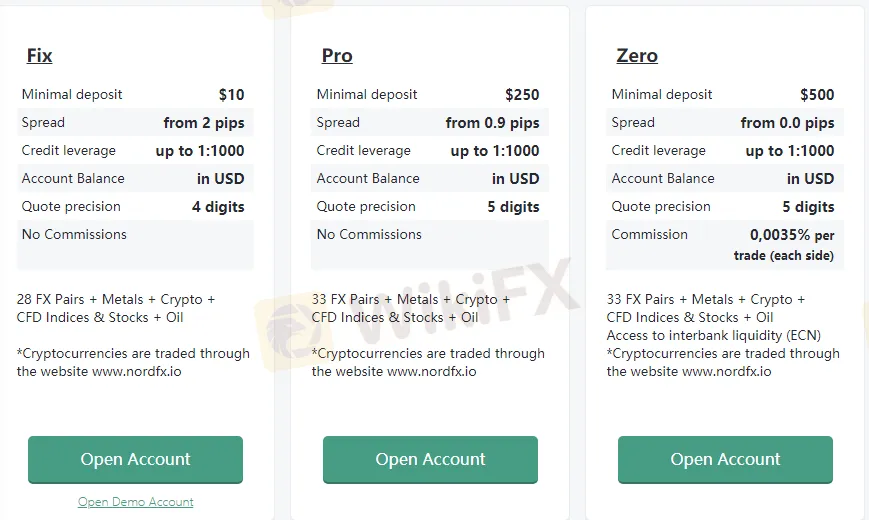869x520 pixels.
Task: Select the Fix account heading
Action: [39, 55]
